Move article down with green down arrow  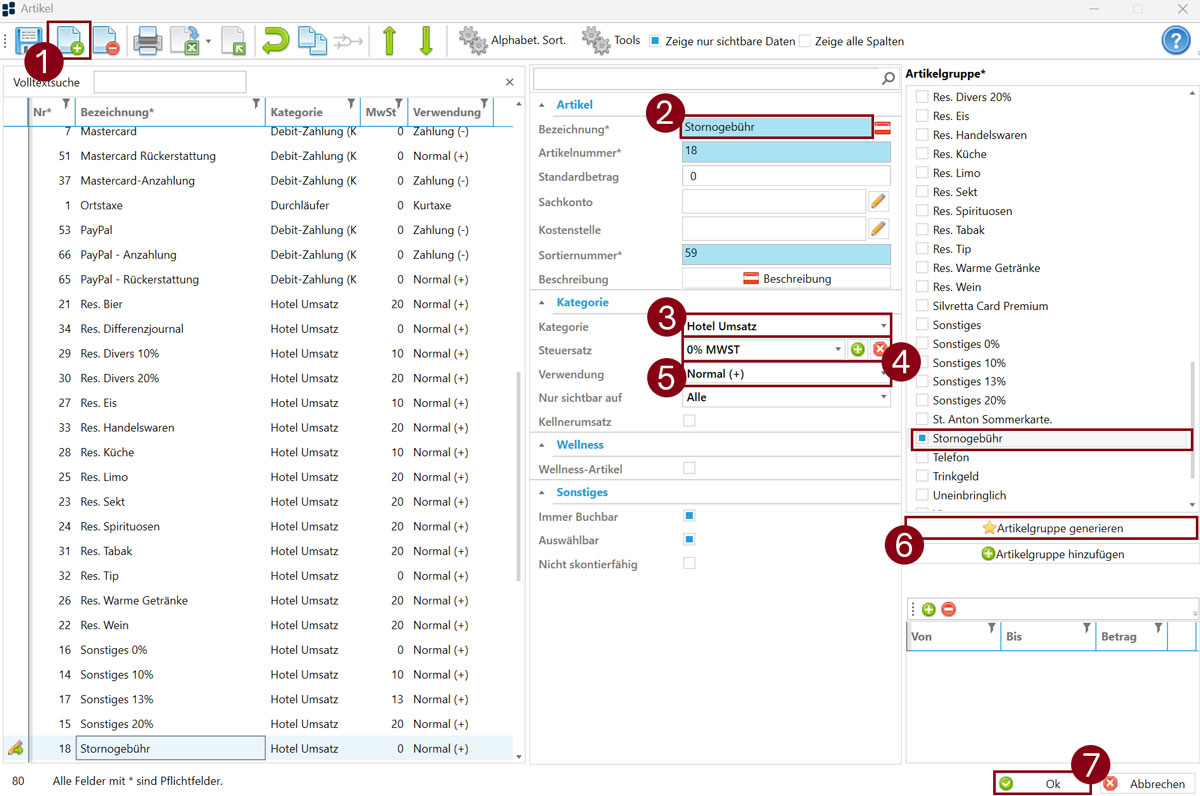[x=426, y=41]
